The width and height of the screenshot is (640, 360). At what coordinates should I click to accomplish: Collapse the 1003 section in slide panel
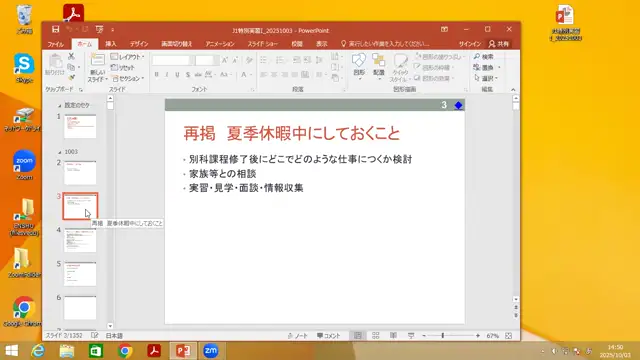60,152
